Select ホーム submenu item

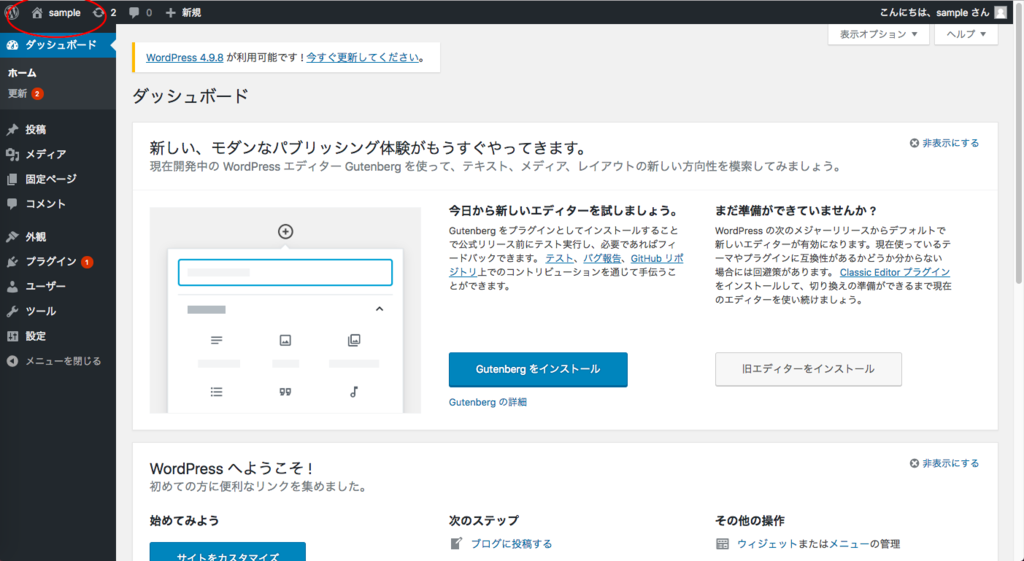(22, 73)
